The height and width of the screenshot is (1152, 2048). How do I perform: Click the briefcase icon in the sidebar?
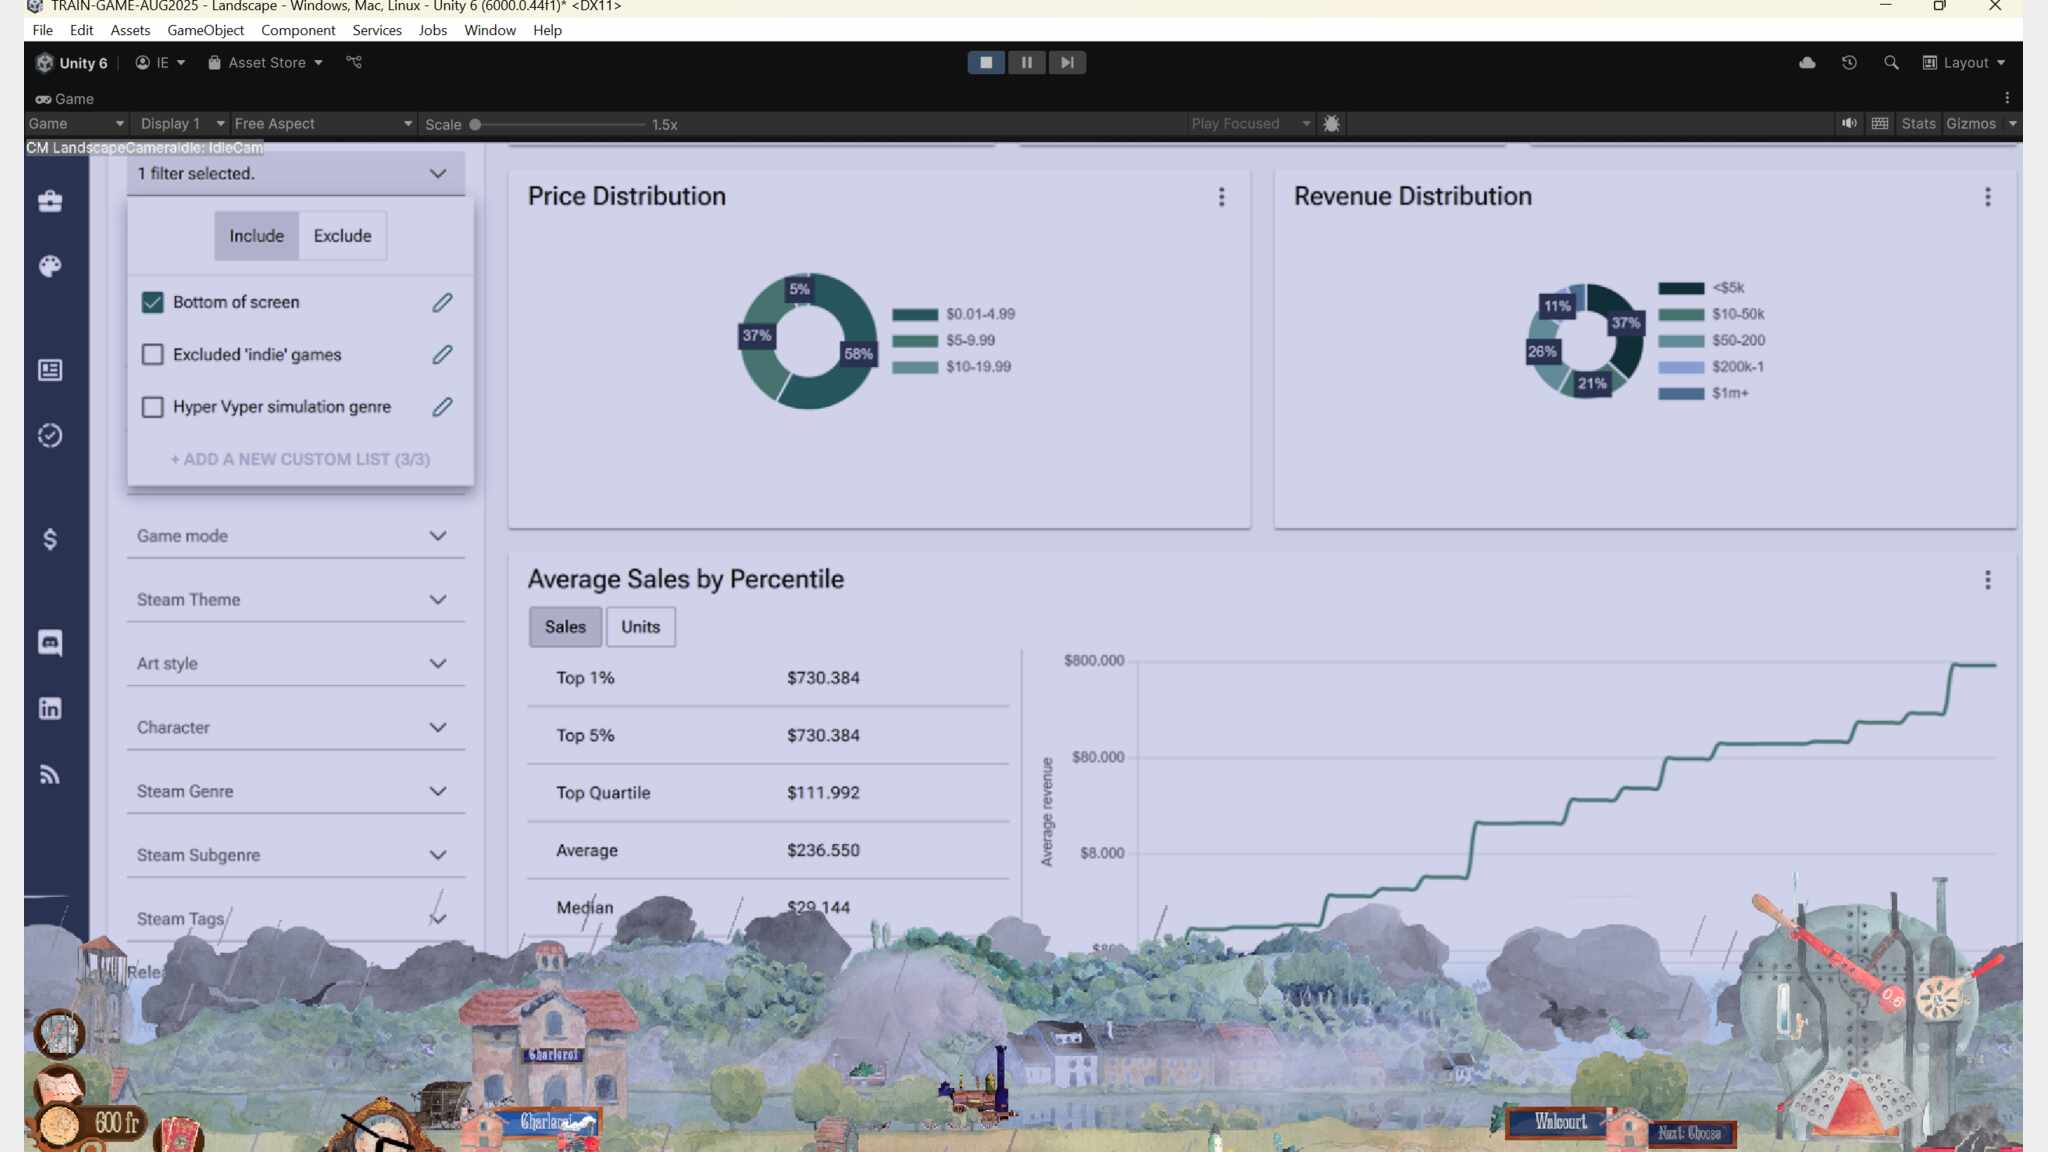point(50,201)
